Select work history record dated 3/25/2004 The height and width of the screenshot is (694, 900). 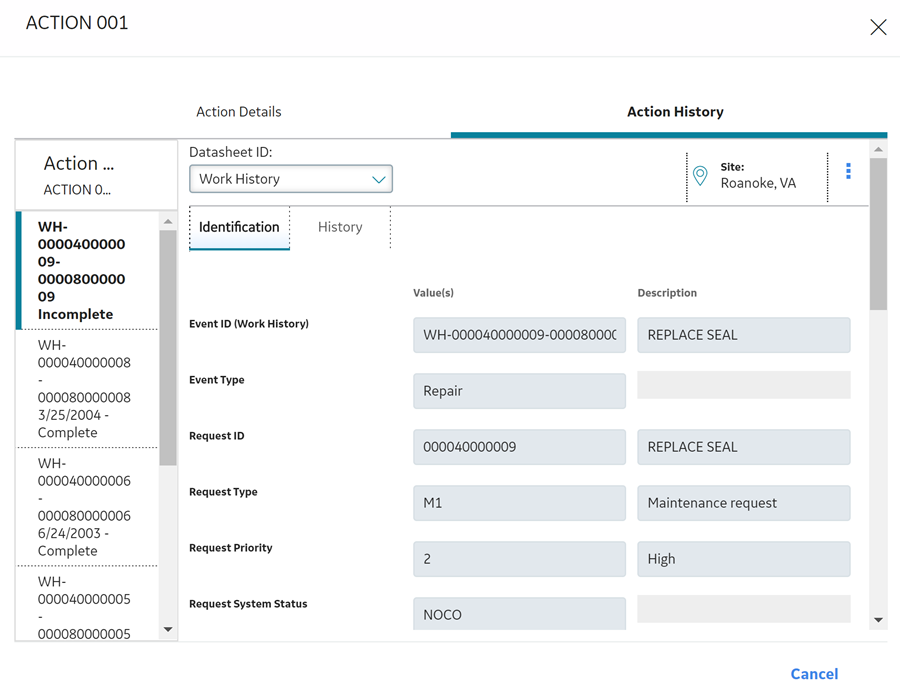[87, 389]
